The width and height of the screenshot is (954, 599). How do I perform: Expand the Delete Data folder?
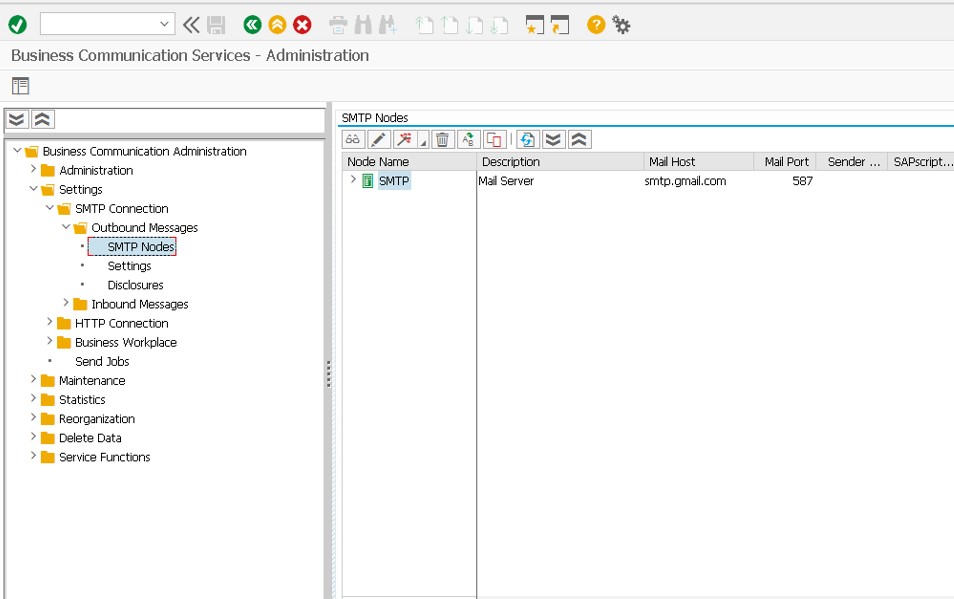click(x=33, y=437)
